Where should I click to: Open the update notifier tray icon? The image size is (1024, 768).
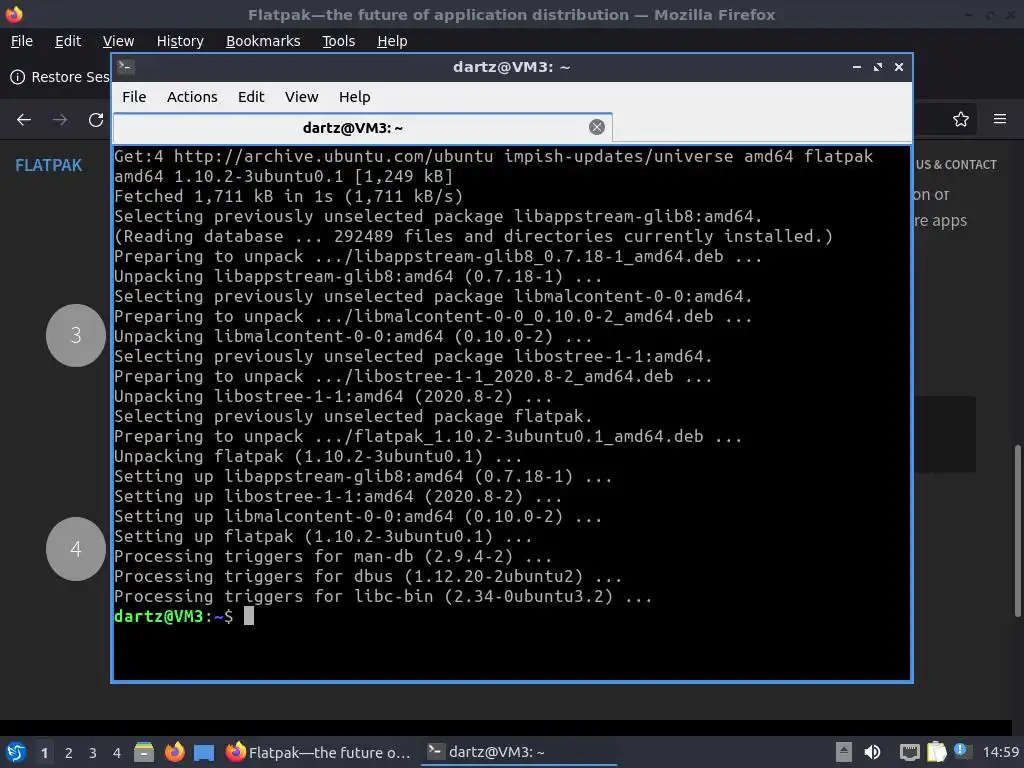pos(961,751)
